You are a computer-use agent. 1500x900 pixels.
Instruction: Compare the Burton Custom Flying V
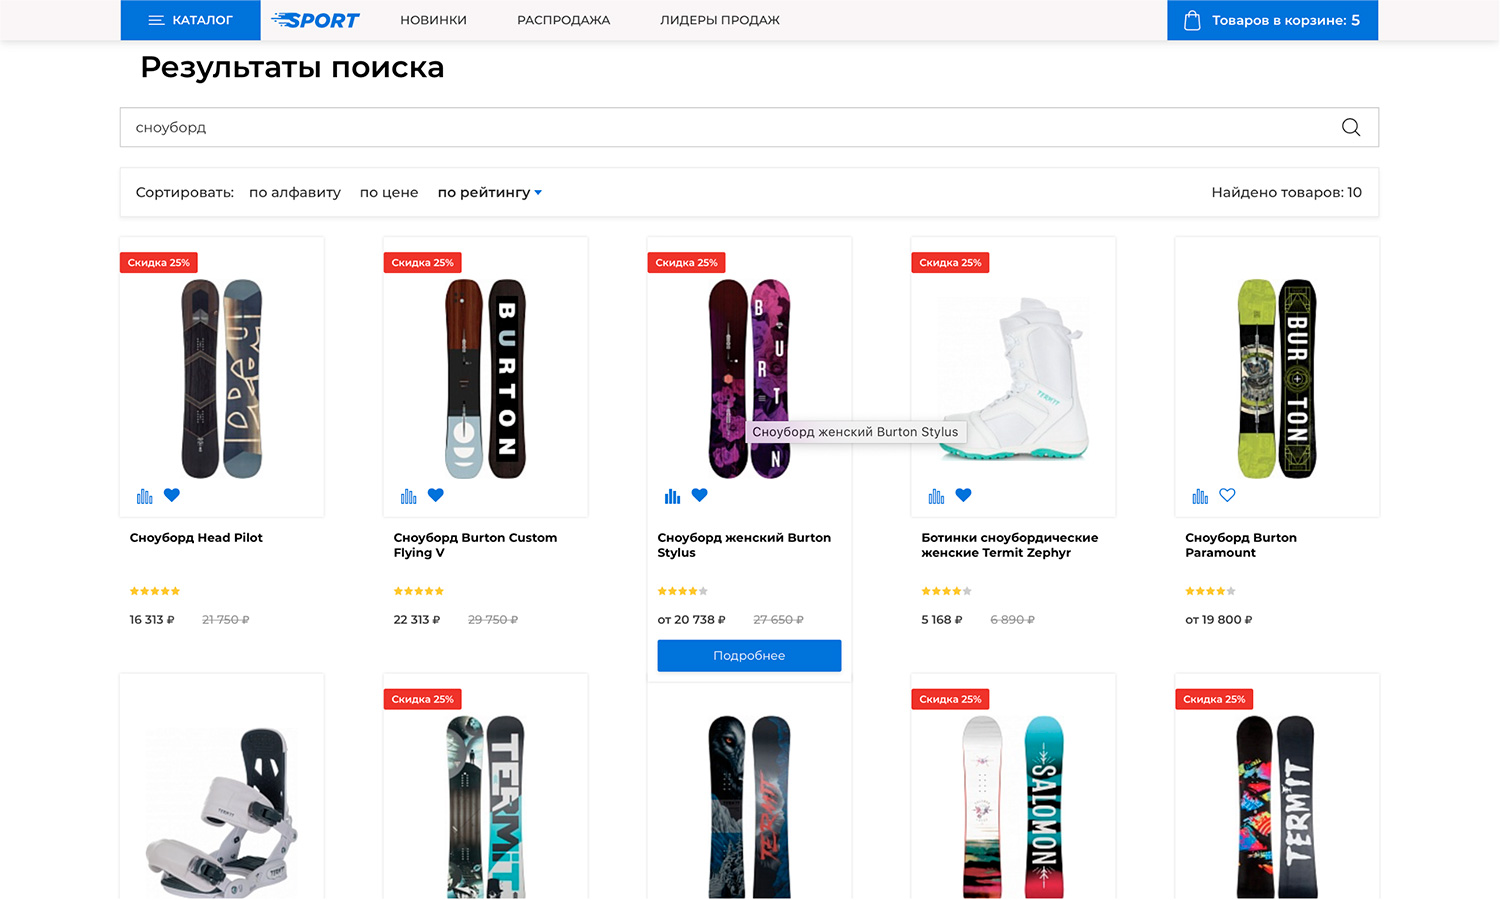coord(408,496)
